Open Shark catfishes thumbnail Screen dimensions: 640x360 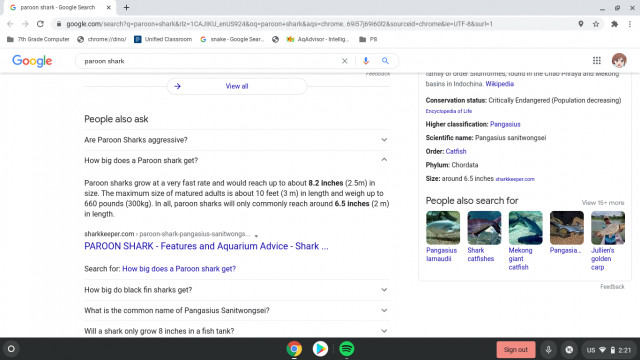point(484,228)
